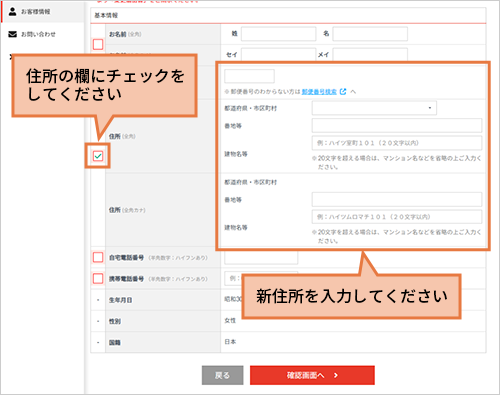Open the 郵便番号検索 link
The width and height of the screenshot is (500, 395).
coord(319,92)
